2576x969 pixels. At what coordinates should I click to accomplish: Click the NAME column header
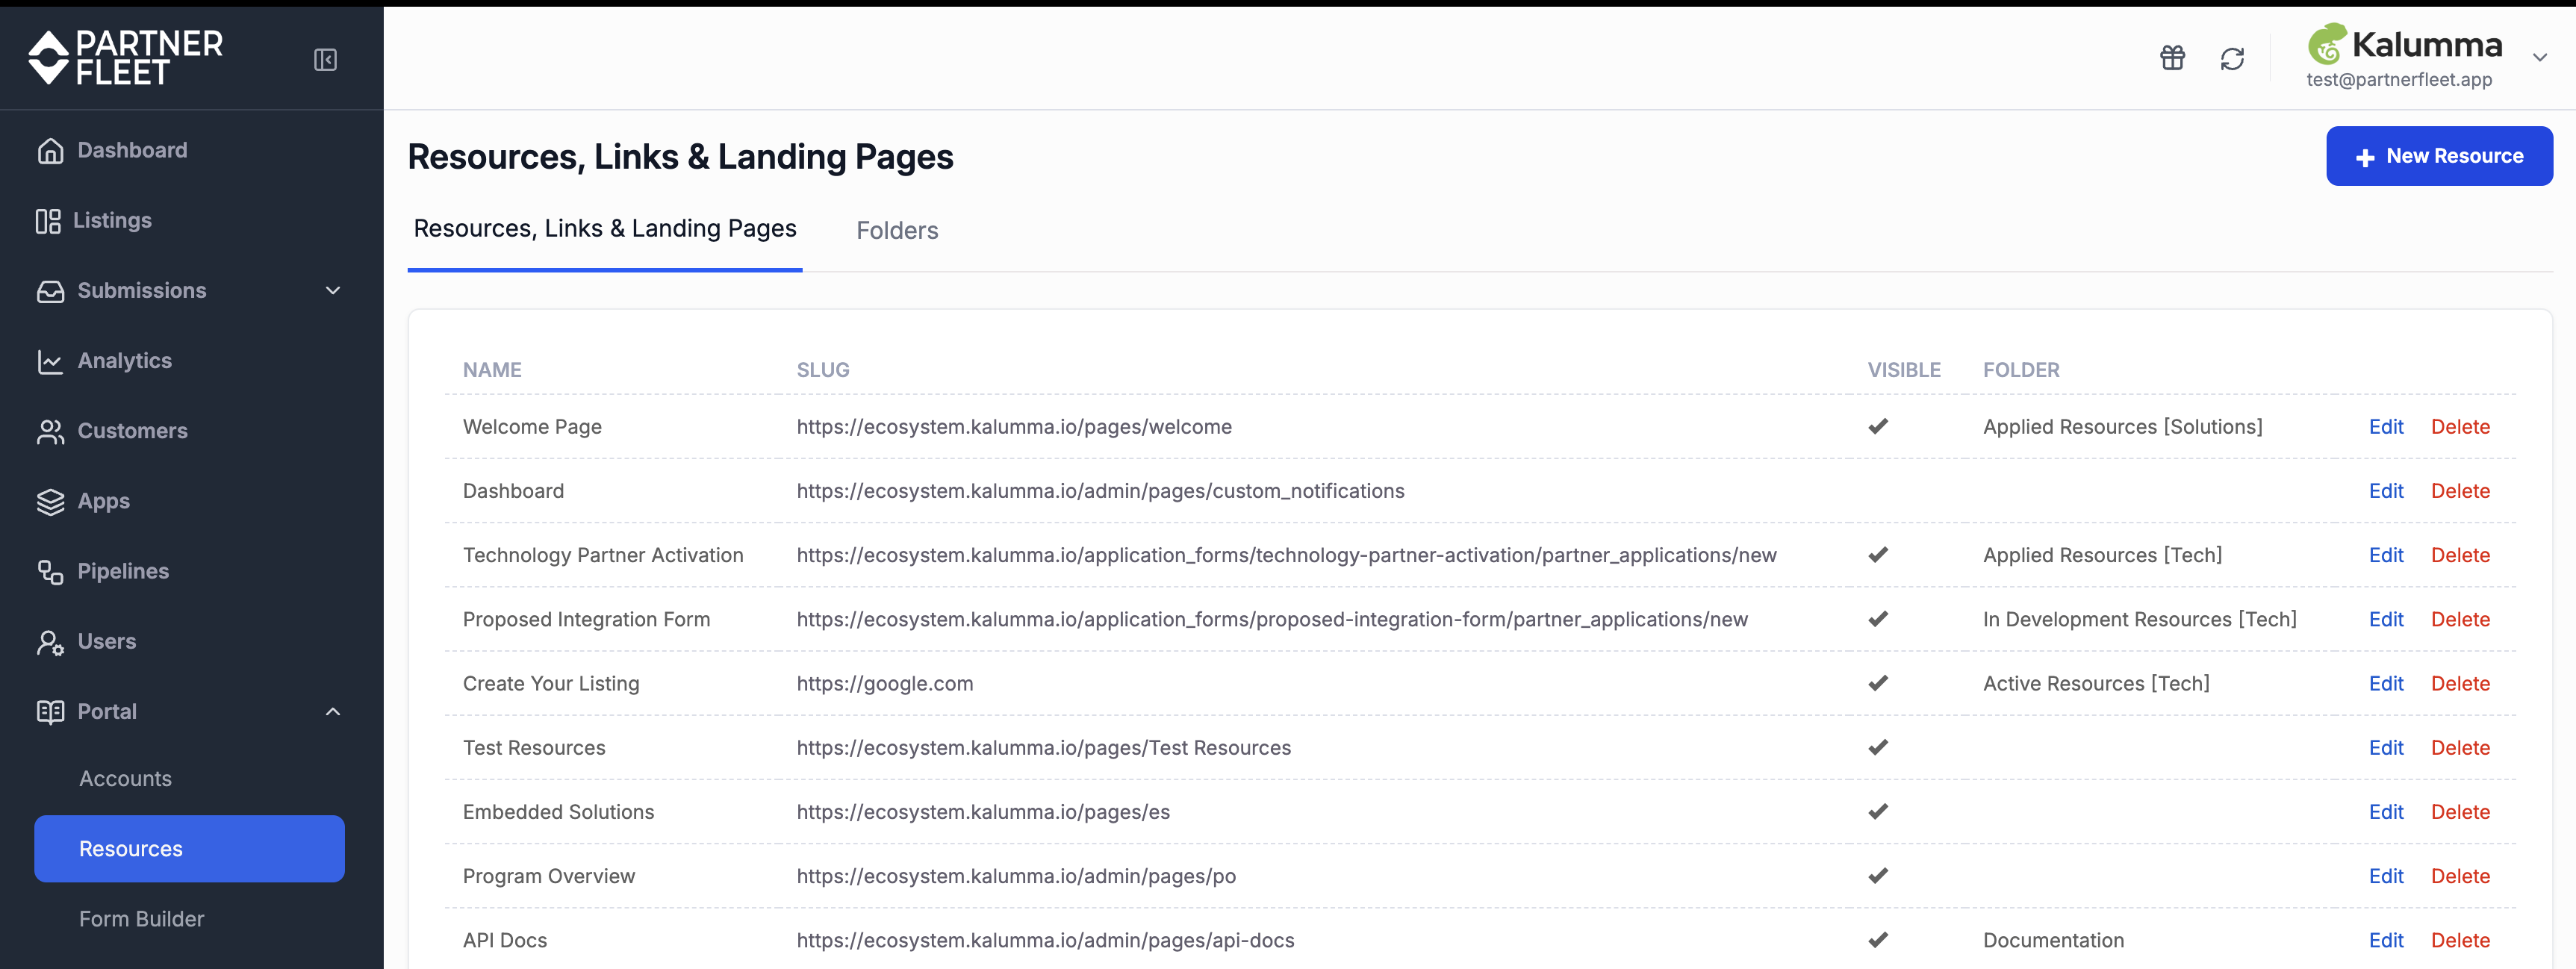click(x=492, y=370)
